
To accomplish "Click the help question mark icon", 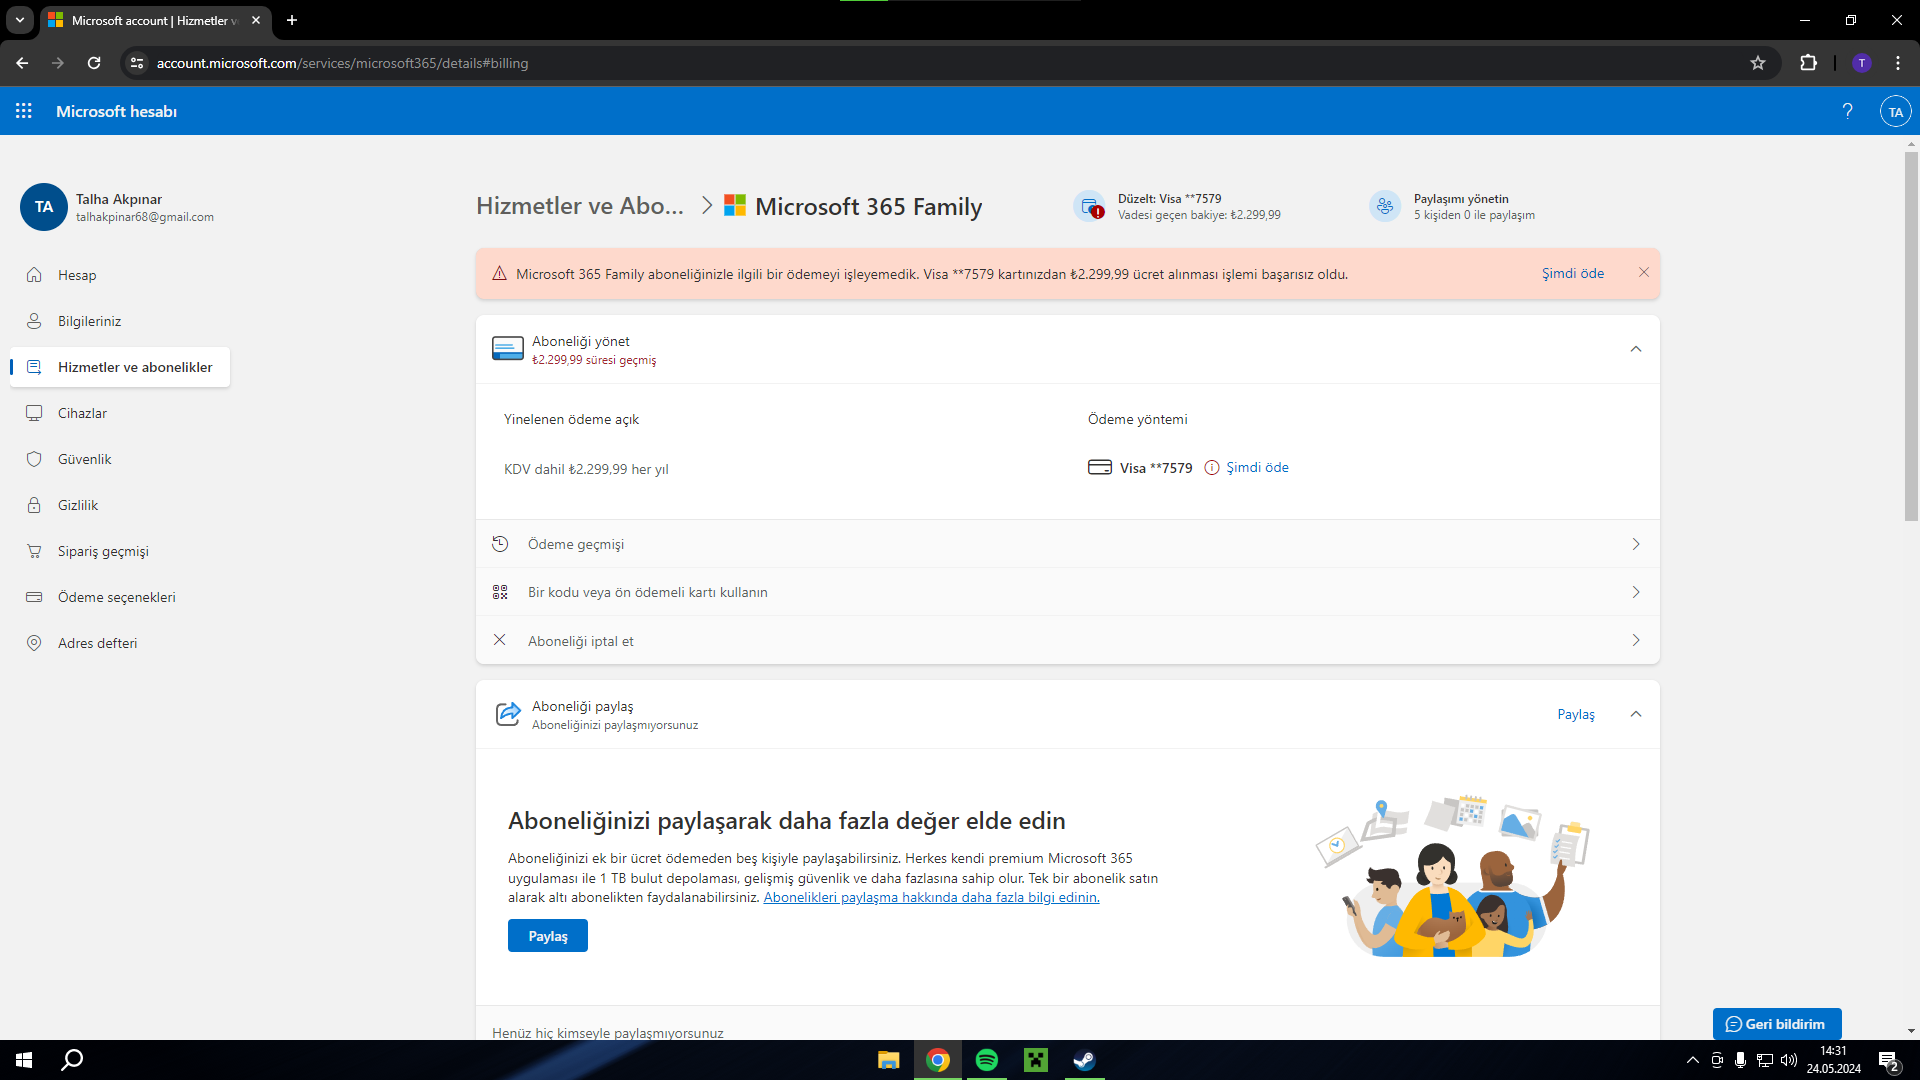I will (1847, 111).
